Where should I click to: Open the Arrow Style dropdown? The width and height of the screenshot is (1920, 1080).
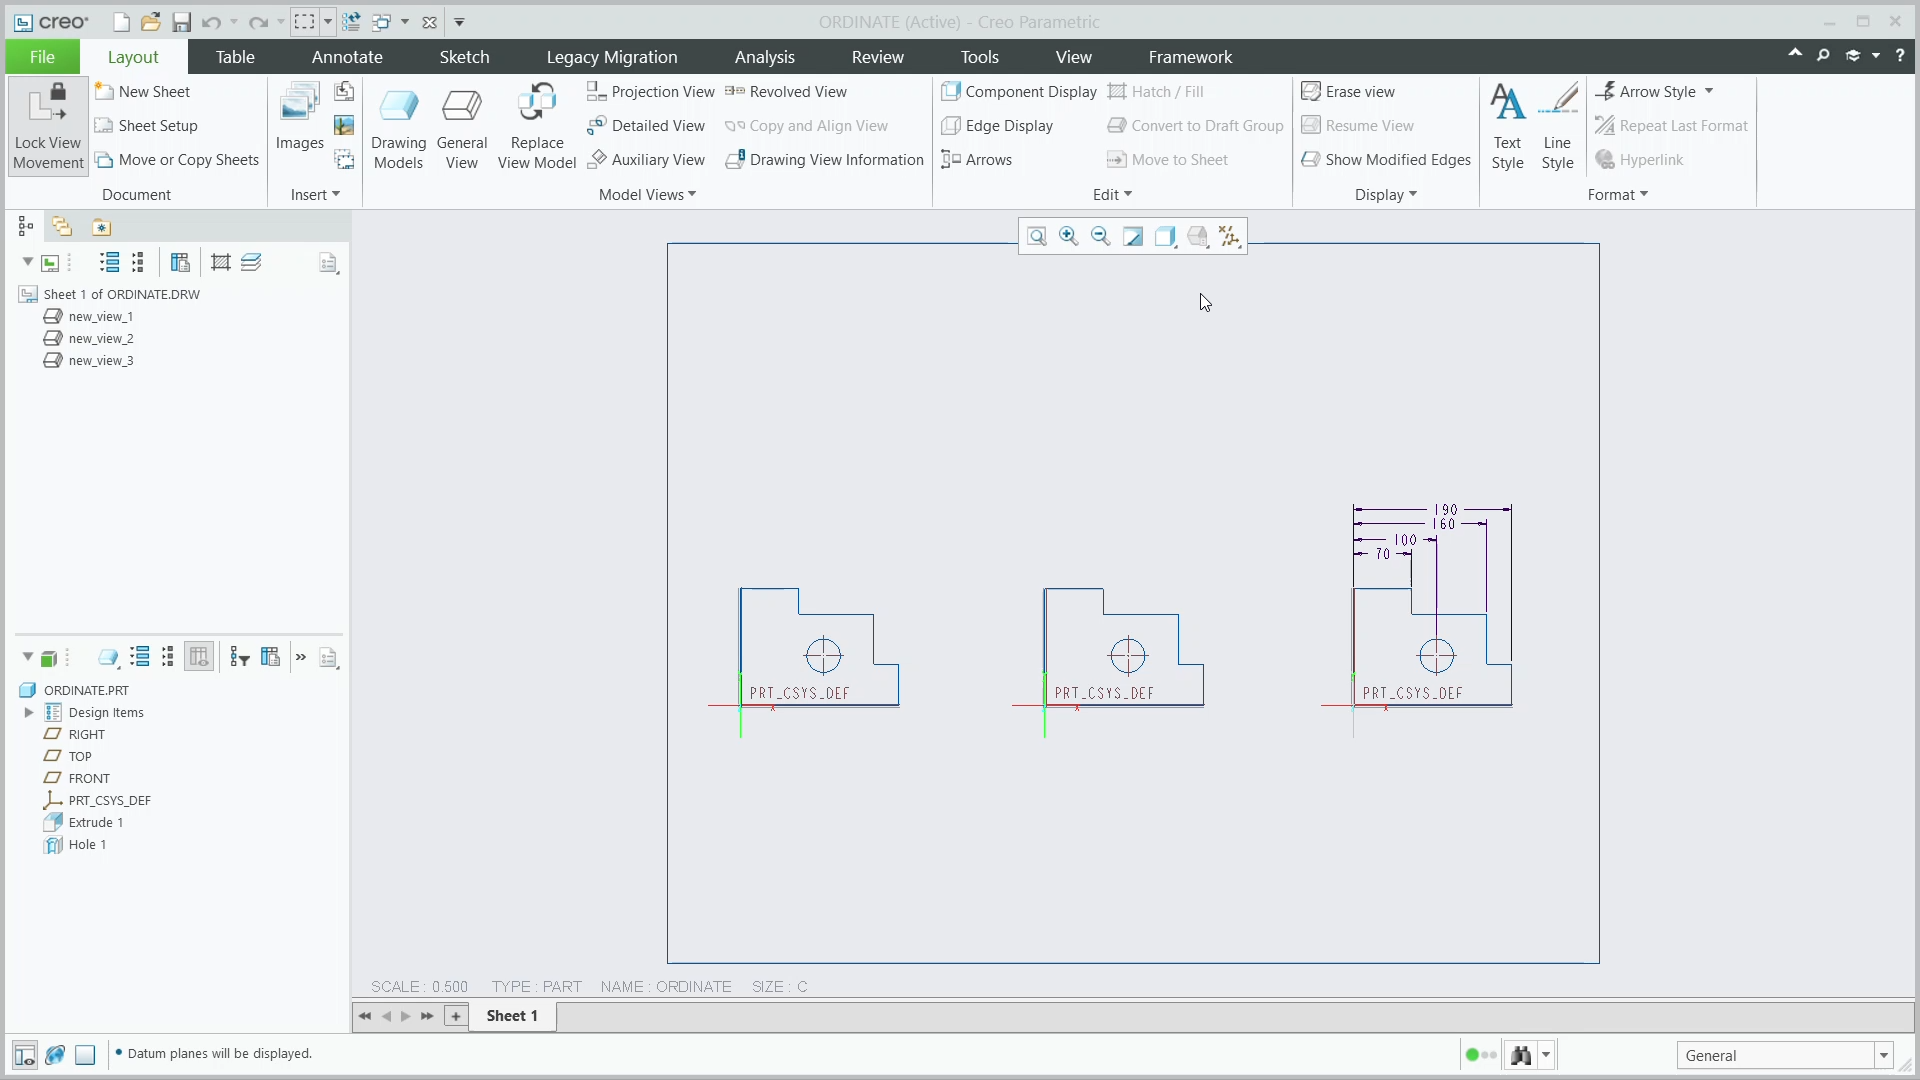tap(1655, 91)
